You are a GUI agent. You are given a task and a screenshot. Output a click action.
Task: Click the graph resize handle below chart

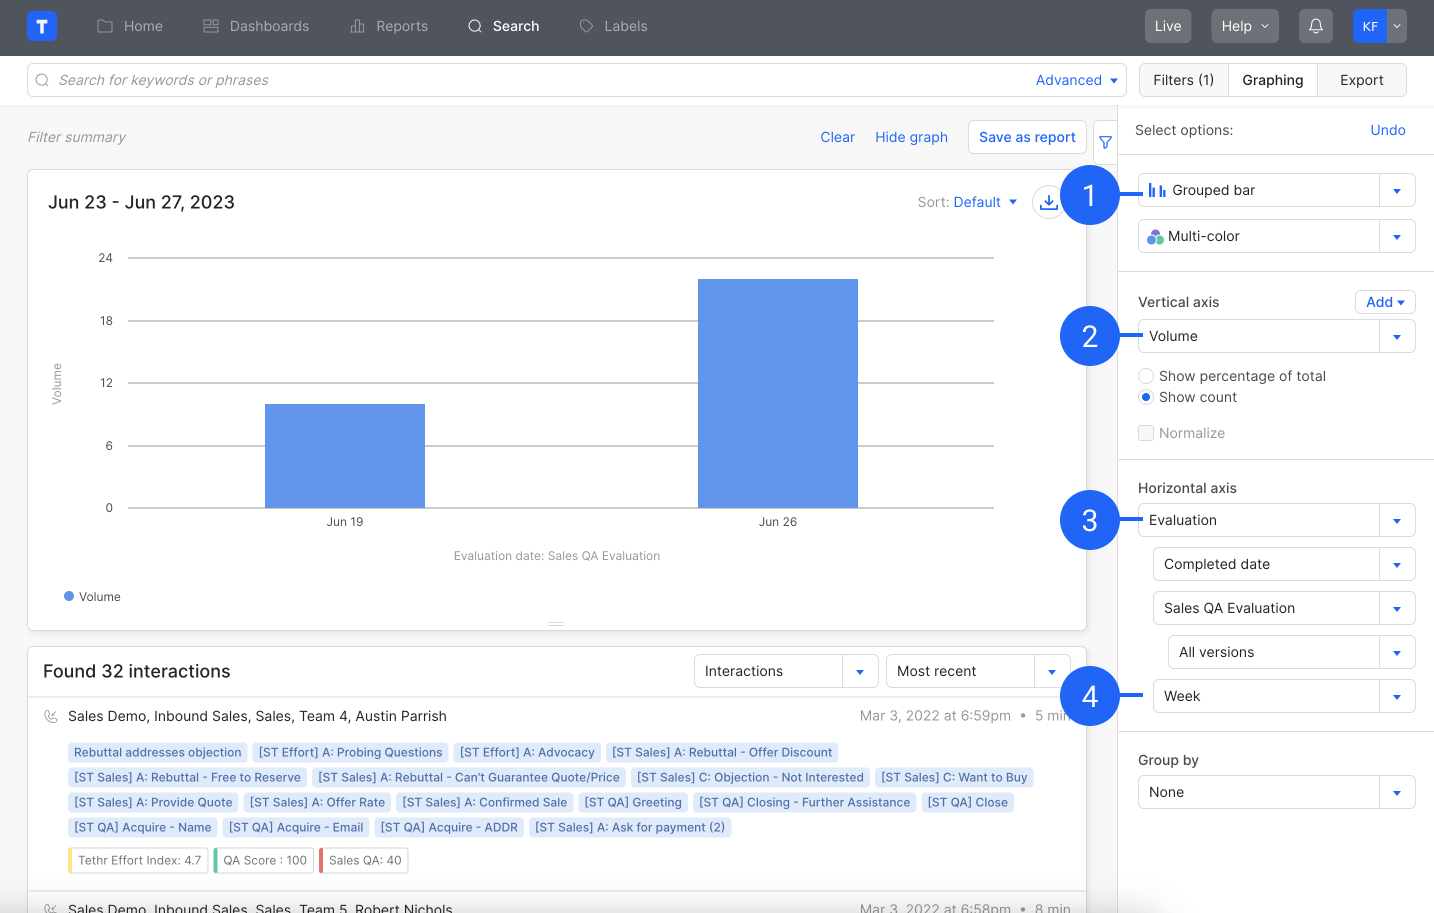coord(556,624)
